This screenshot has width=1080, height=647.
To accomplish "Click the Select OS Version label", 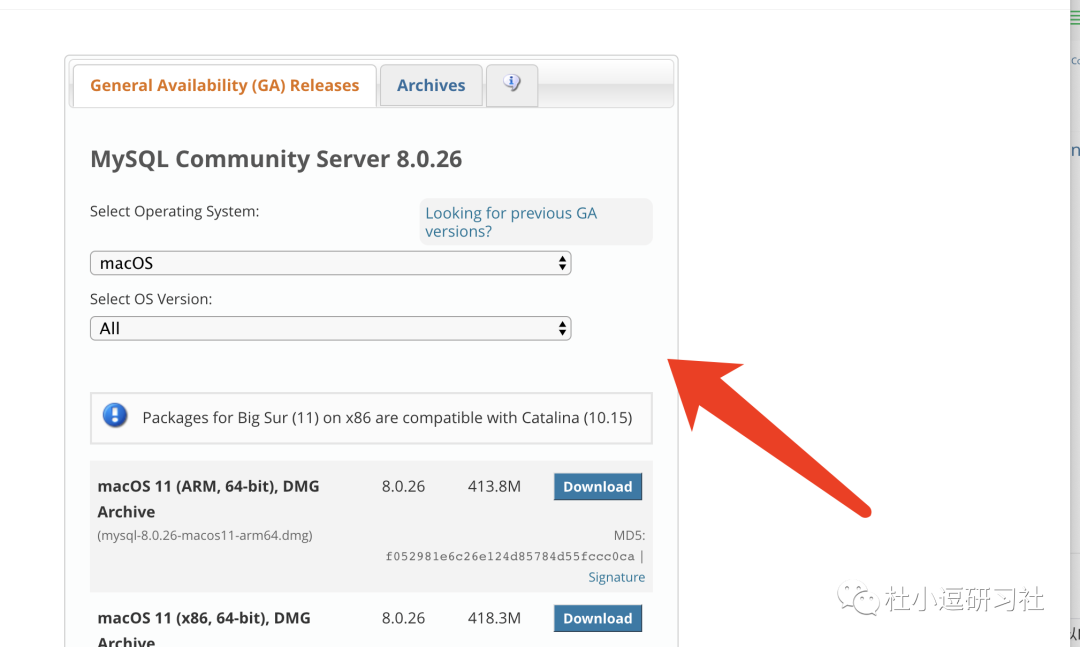I will pos(151,299).
